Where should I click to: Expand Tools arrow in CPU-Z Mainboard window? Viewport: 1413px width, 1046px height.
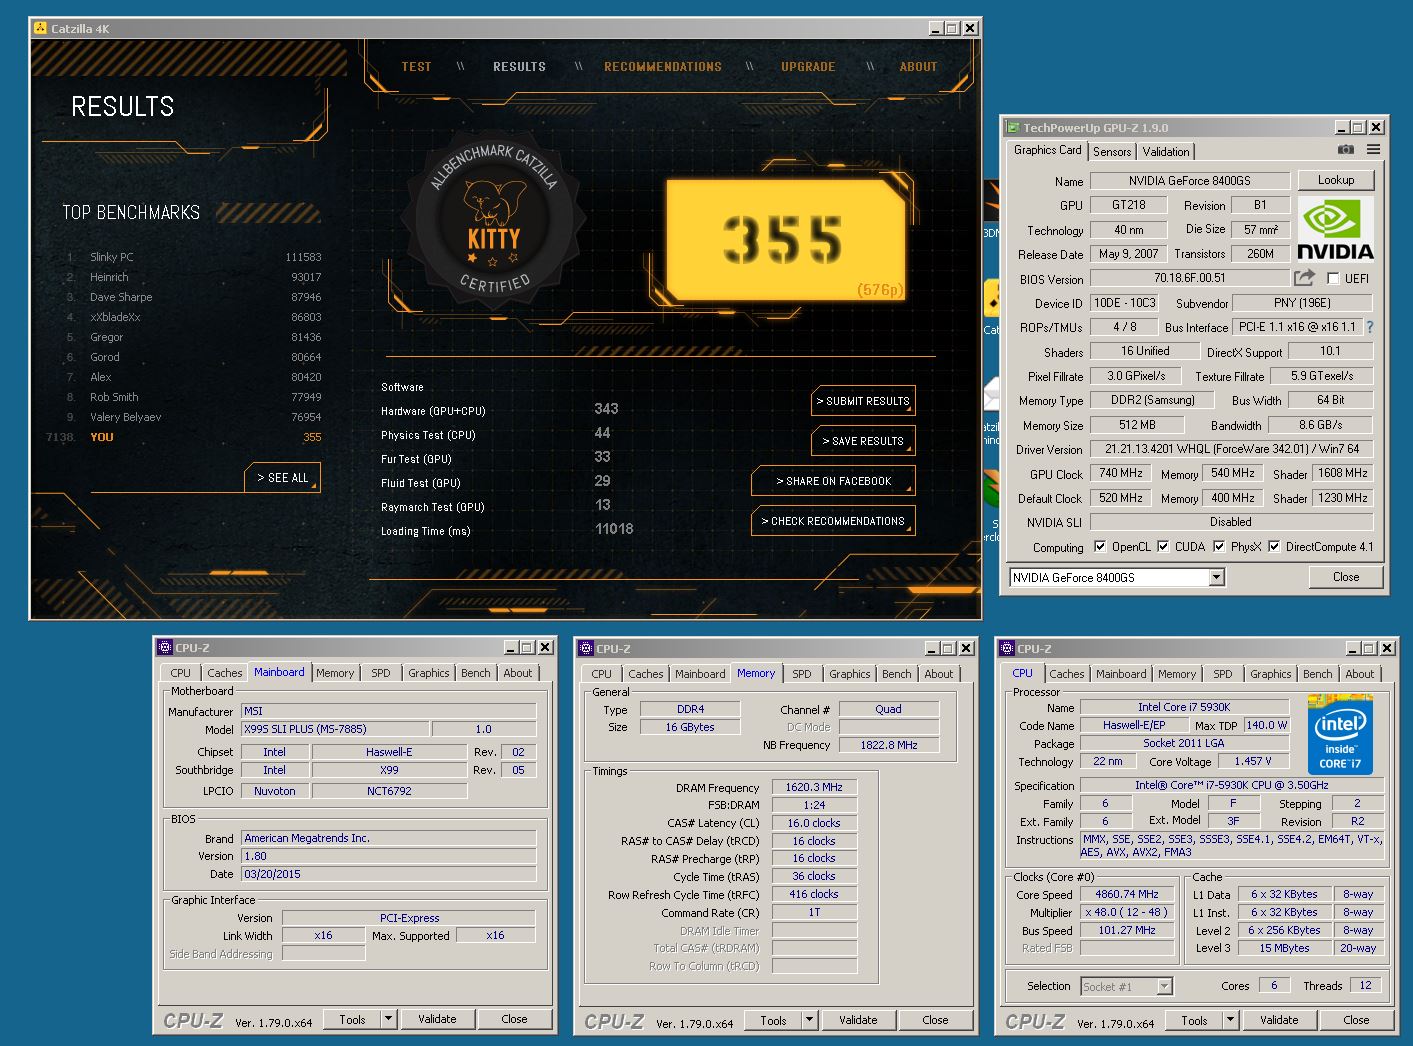(389, 1019)
